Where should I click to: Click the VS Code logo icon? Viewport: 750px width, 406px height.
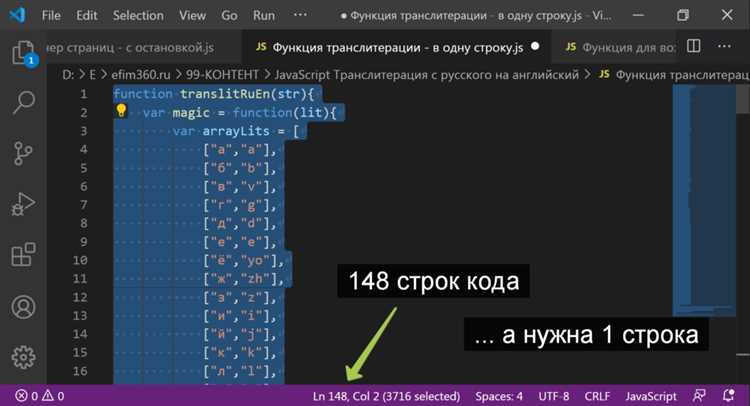17,15
